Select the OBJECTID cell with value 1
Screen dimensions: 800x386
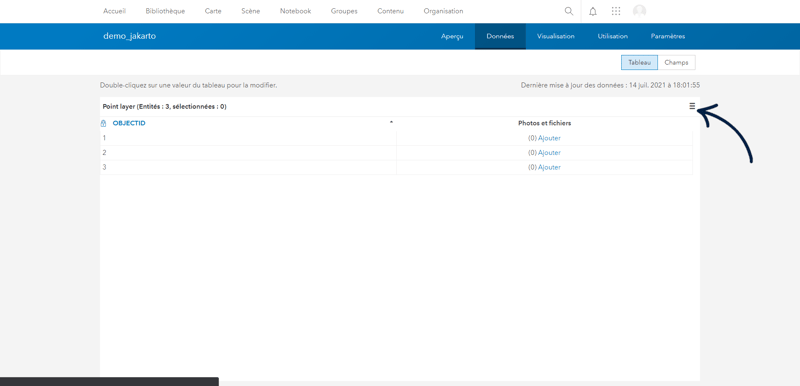tap(248, 138)
